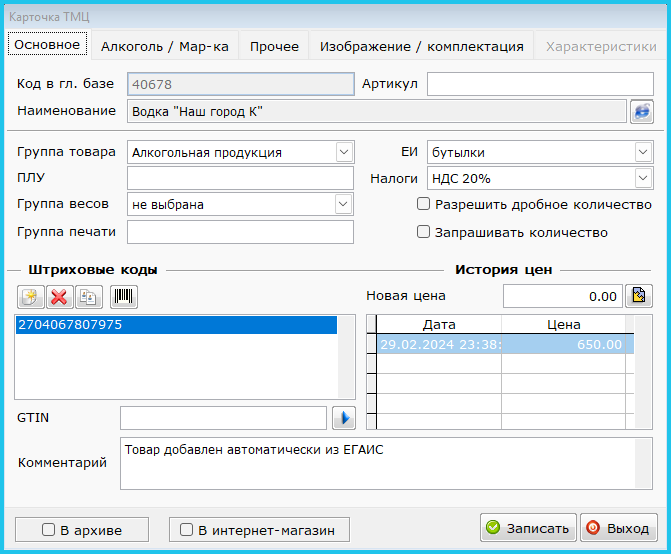Click the red X delete barcode icon

point(59,297)
